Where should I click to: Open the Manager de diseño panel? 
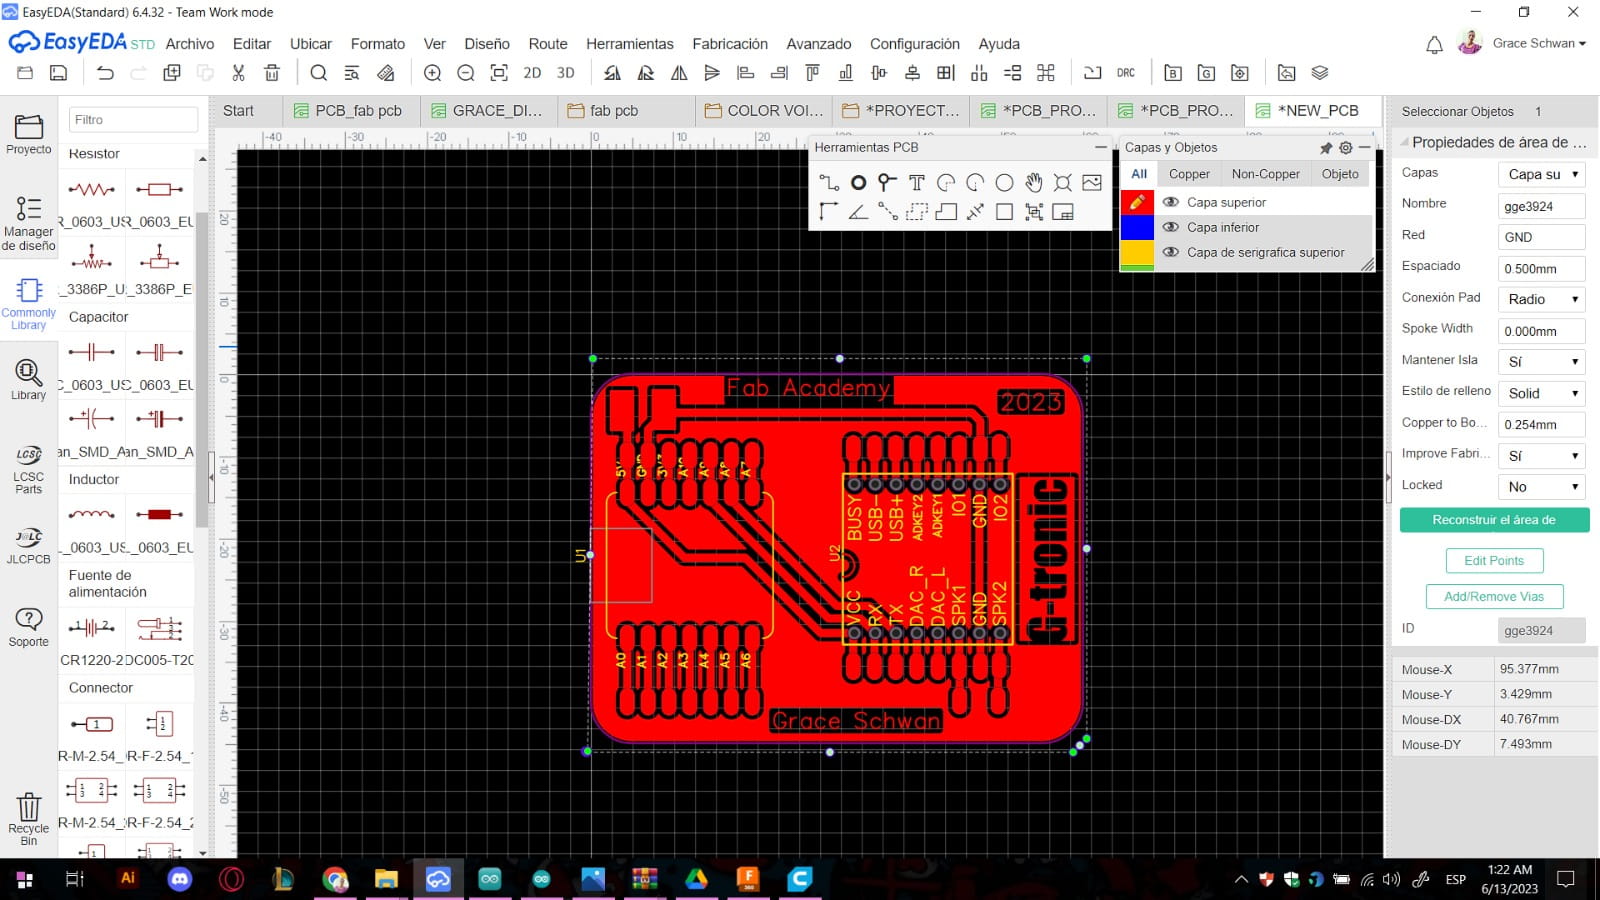[x=29, y=222]
